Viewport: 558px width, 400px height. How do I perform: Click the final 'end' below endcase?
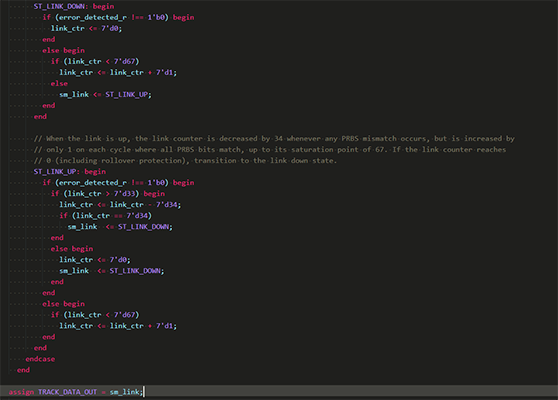(x=23, y=370)
